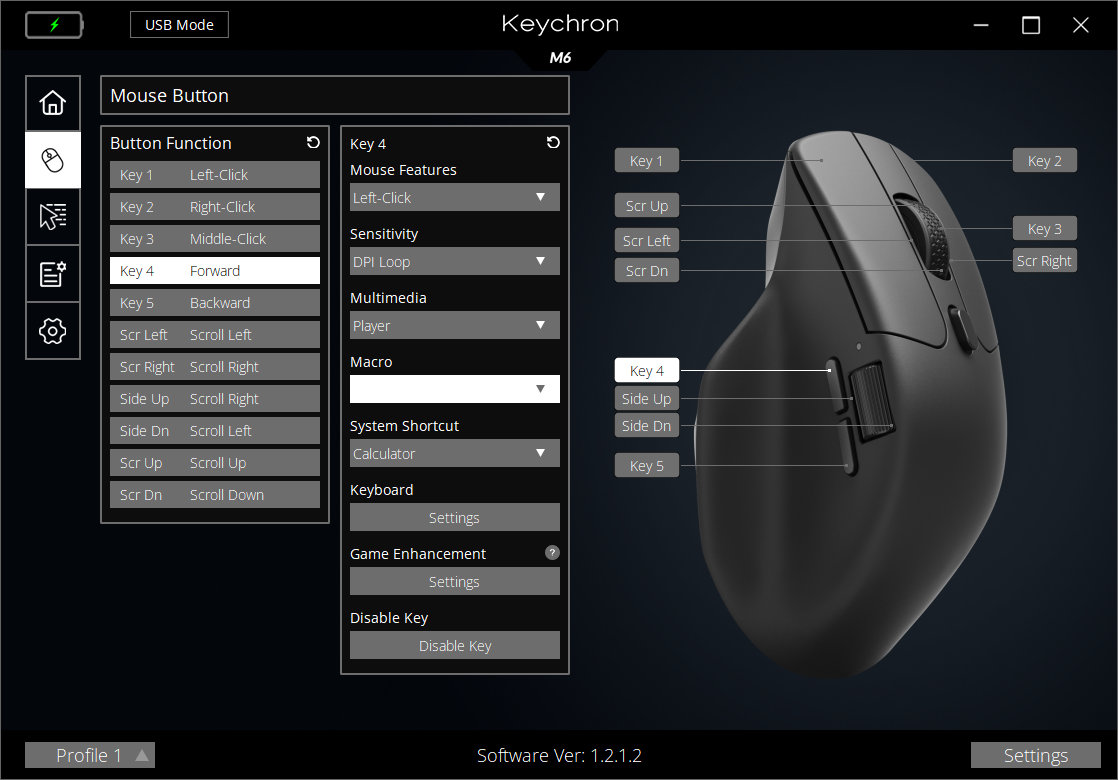Expand the Mouse Features Left-Click dropdown
Viewport: 1118px width, 780px height.
(x=454, y=198)
